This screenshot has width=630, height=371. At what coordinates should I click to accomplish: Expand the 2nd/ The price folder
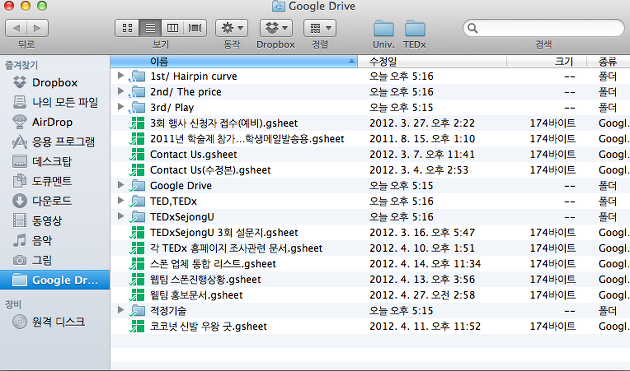coord(120,91)
